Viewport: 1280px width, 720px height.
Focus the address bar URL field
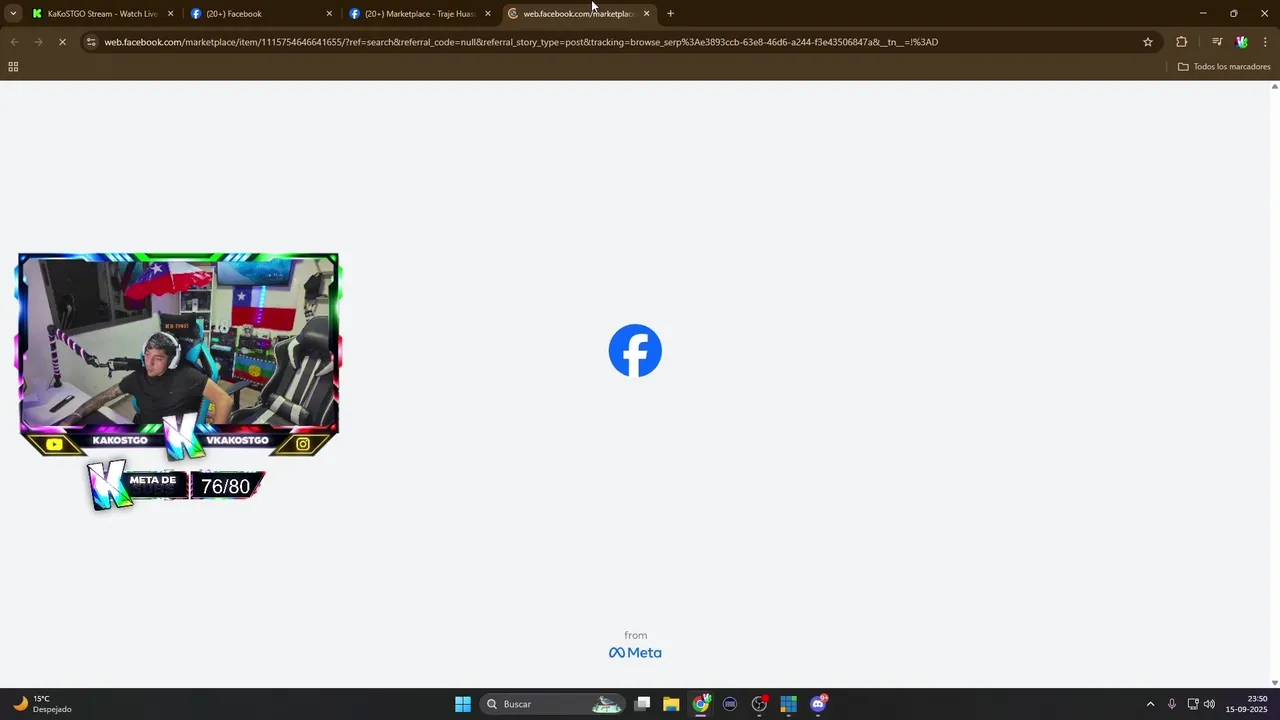coord(620,42)
